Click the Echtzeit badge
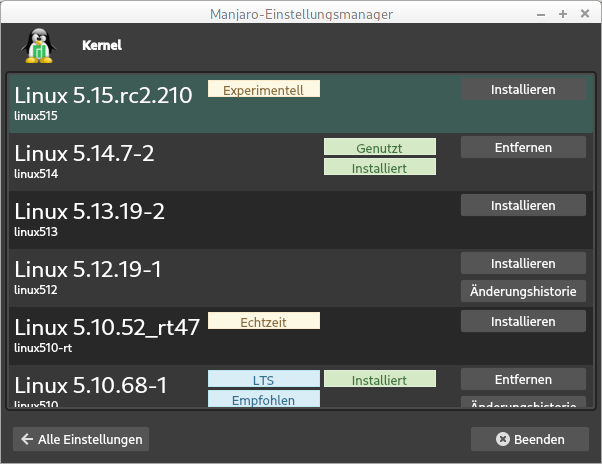 point(264,320)
